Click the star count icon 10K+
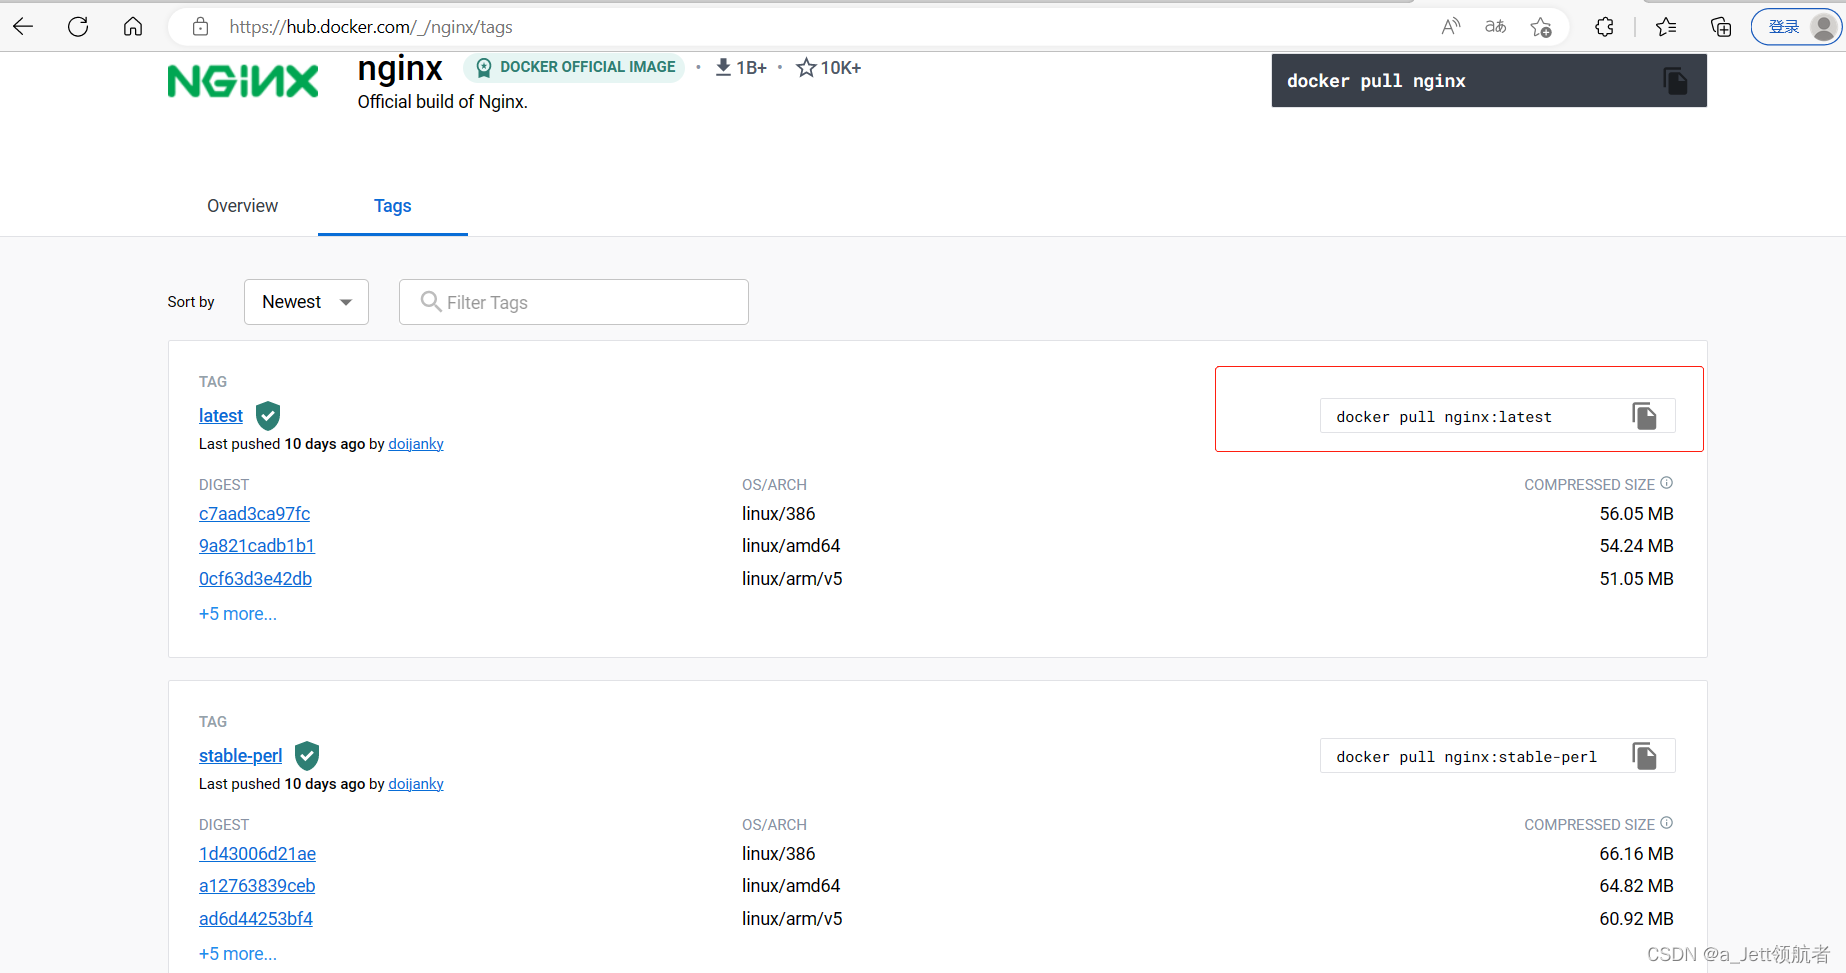The width and height of the screenshot is (1846, 973). pos(806,67)
